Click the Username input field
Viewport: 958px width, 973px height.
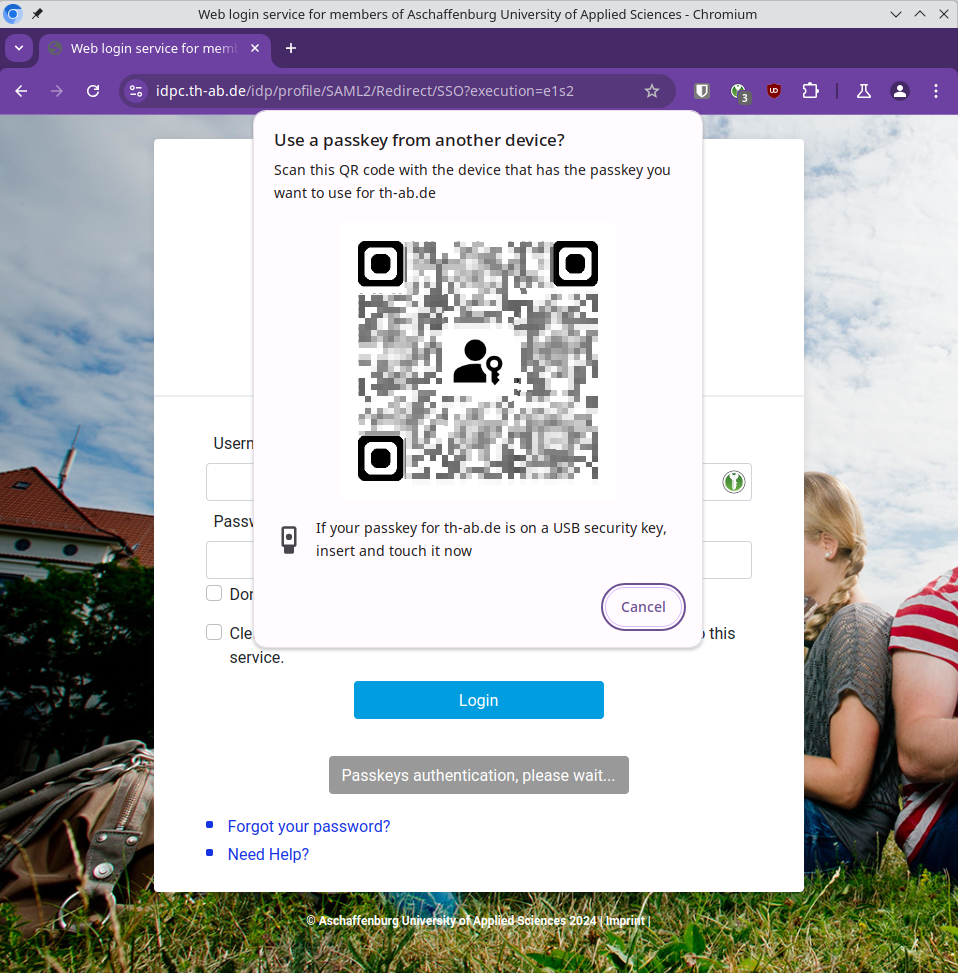(478, 482)
